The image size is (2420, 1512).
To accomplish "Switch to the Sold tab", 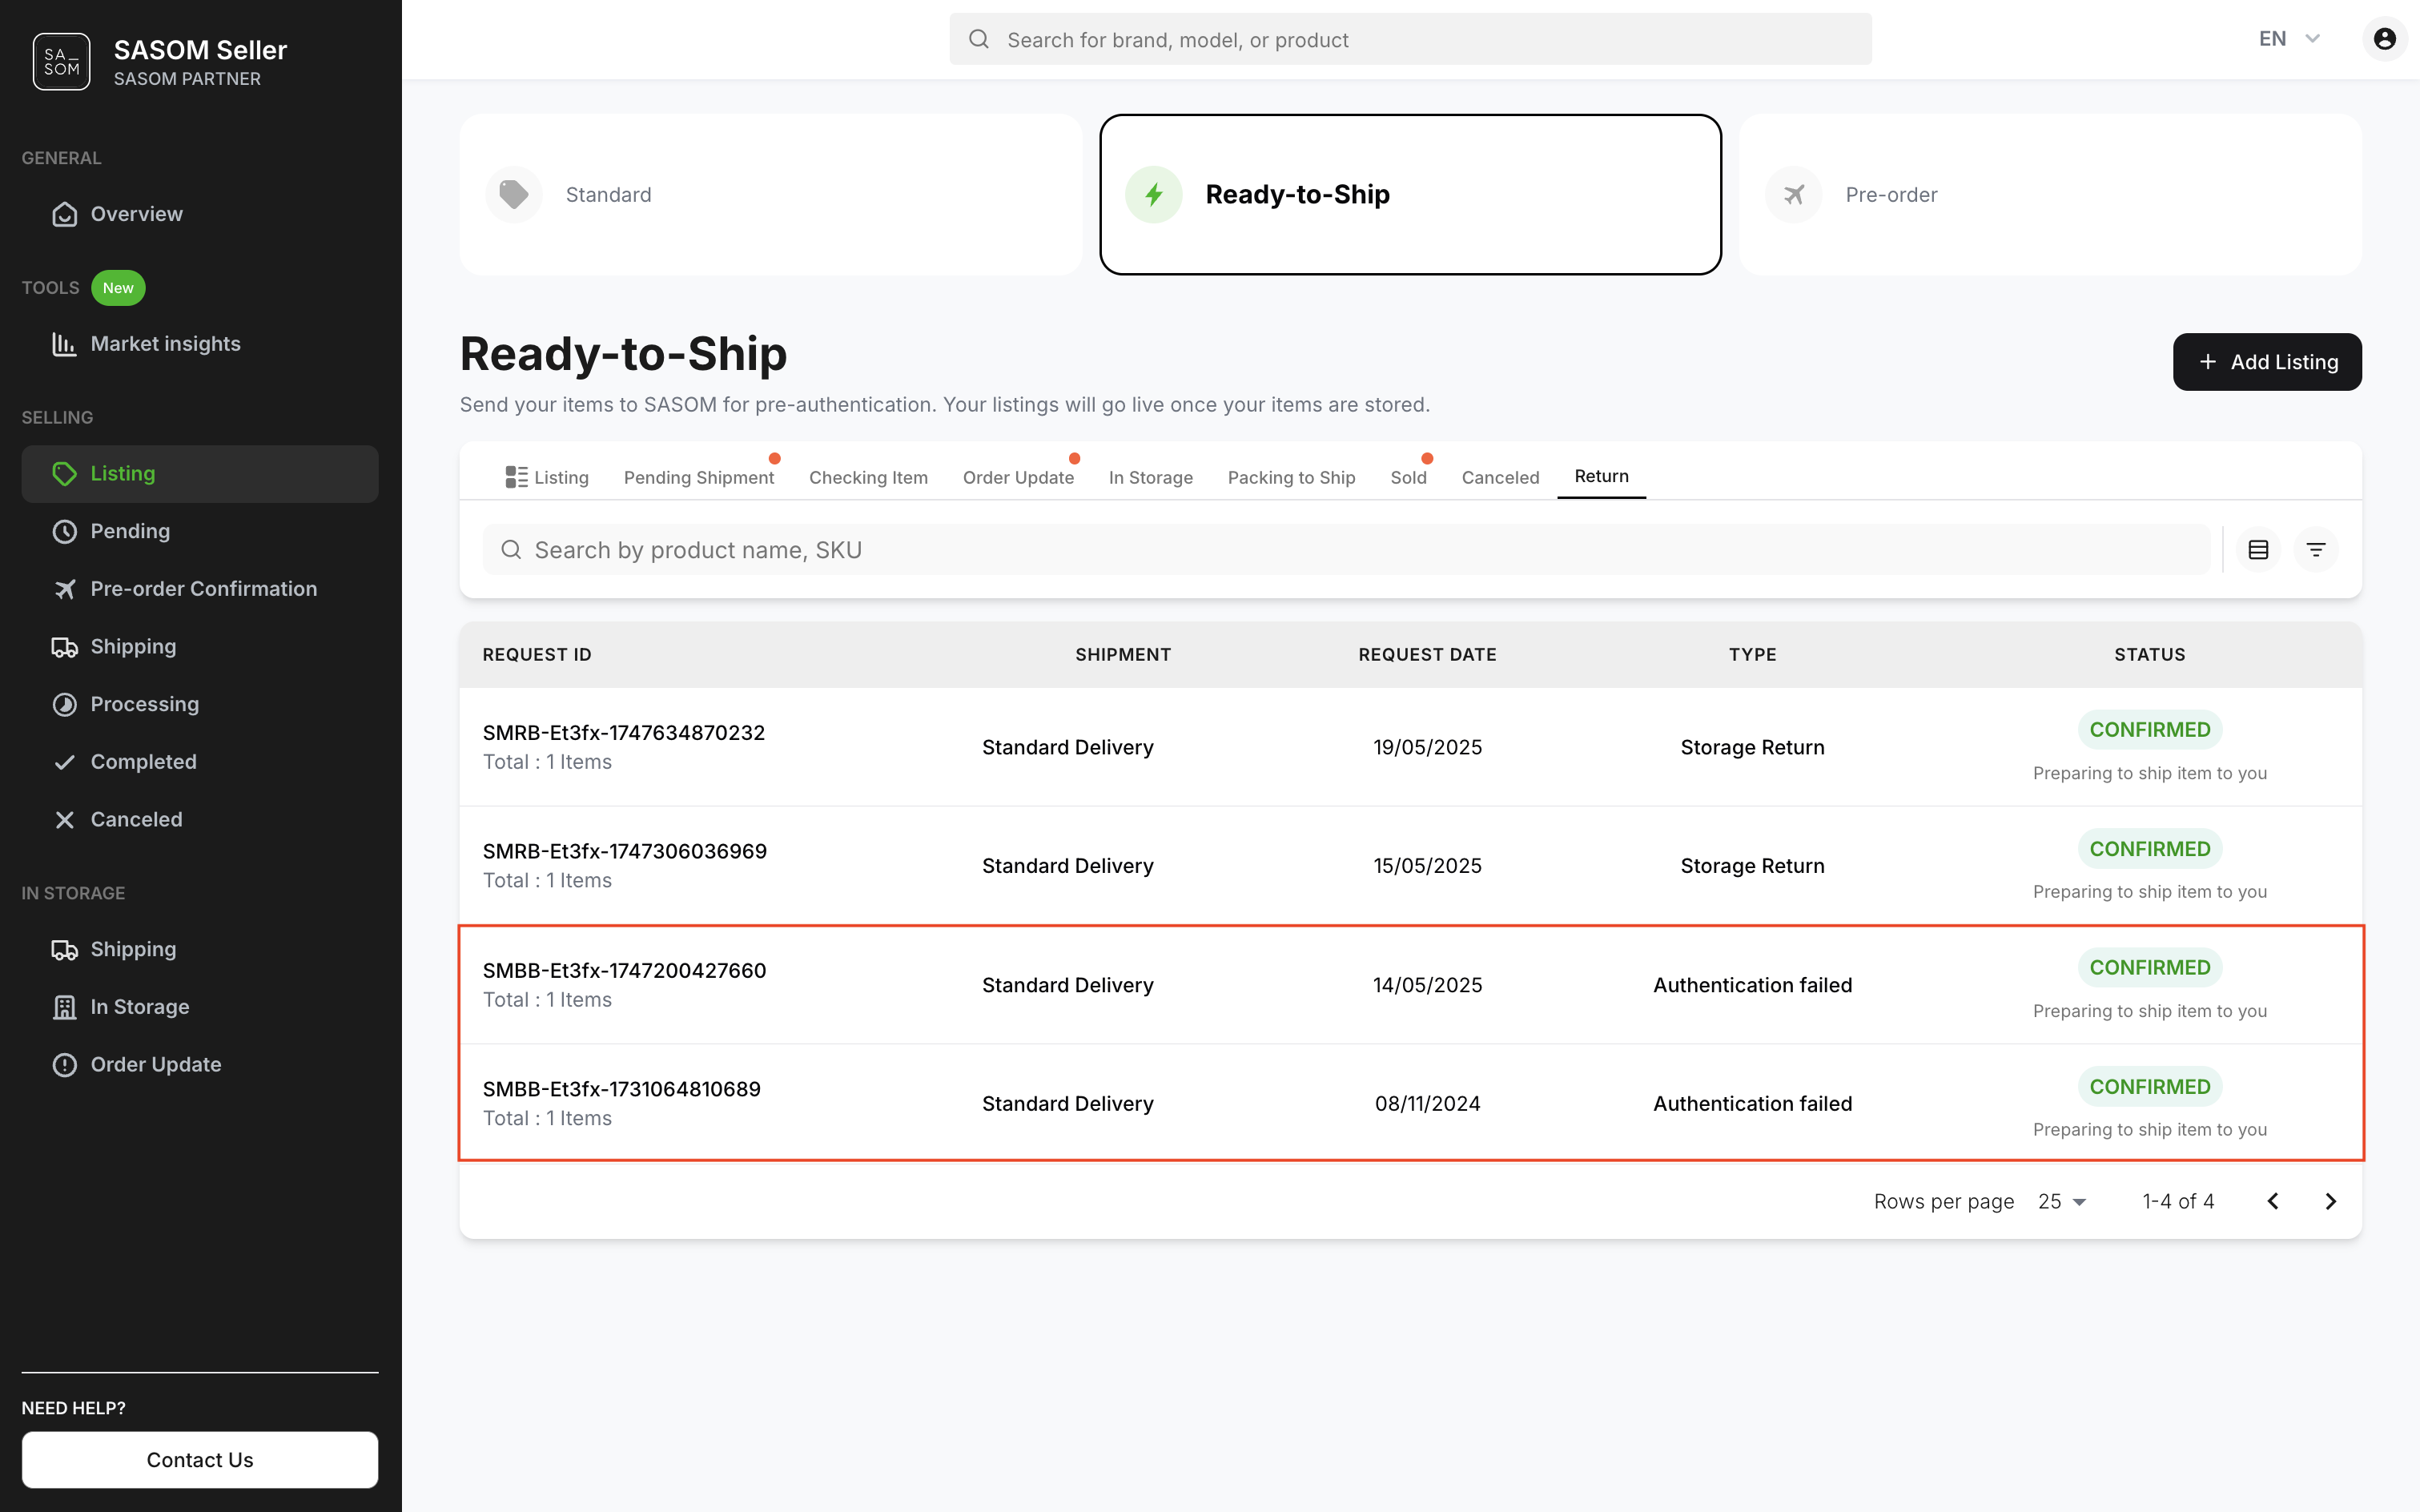I will pos(1408,477).
